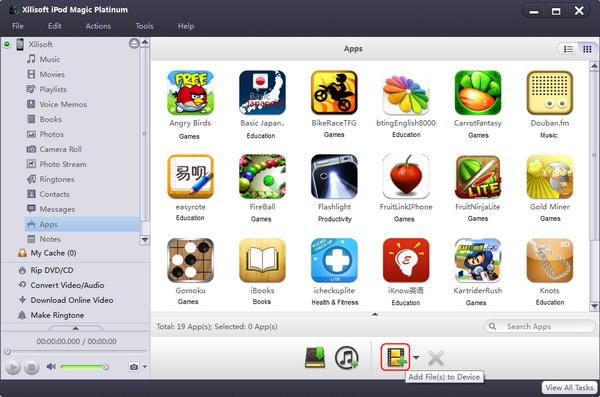Click the delete X toolbar icon
This screenshot has height=397, width=600.
(x=435, y=358)
